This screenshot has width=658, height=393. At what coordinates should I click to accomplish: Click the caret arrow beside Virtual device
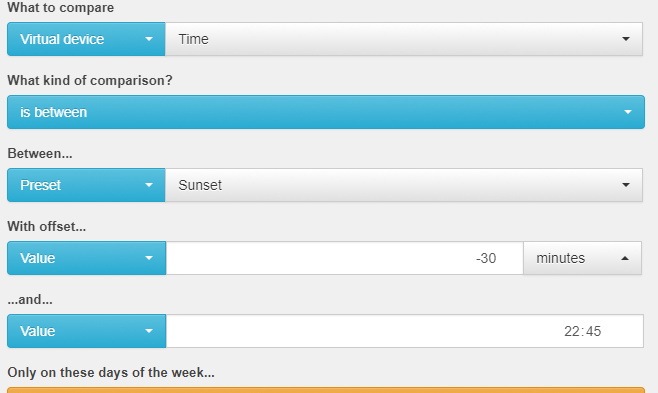pyautogui.click(x=149, y=39)
